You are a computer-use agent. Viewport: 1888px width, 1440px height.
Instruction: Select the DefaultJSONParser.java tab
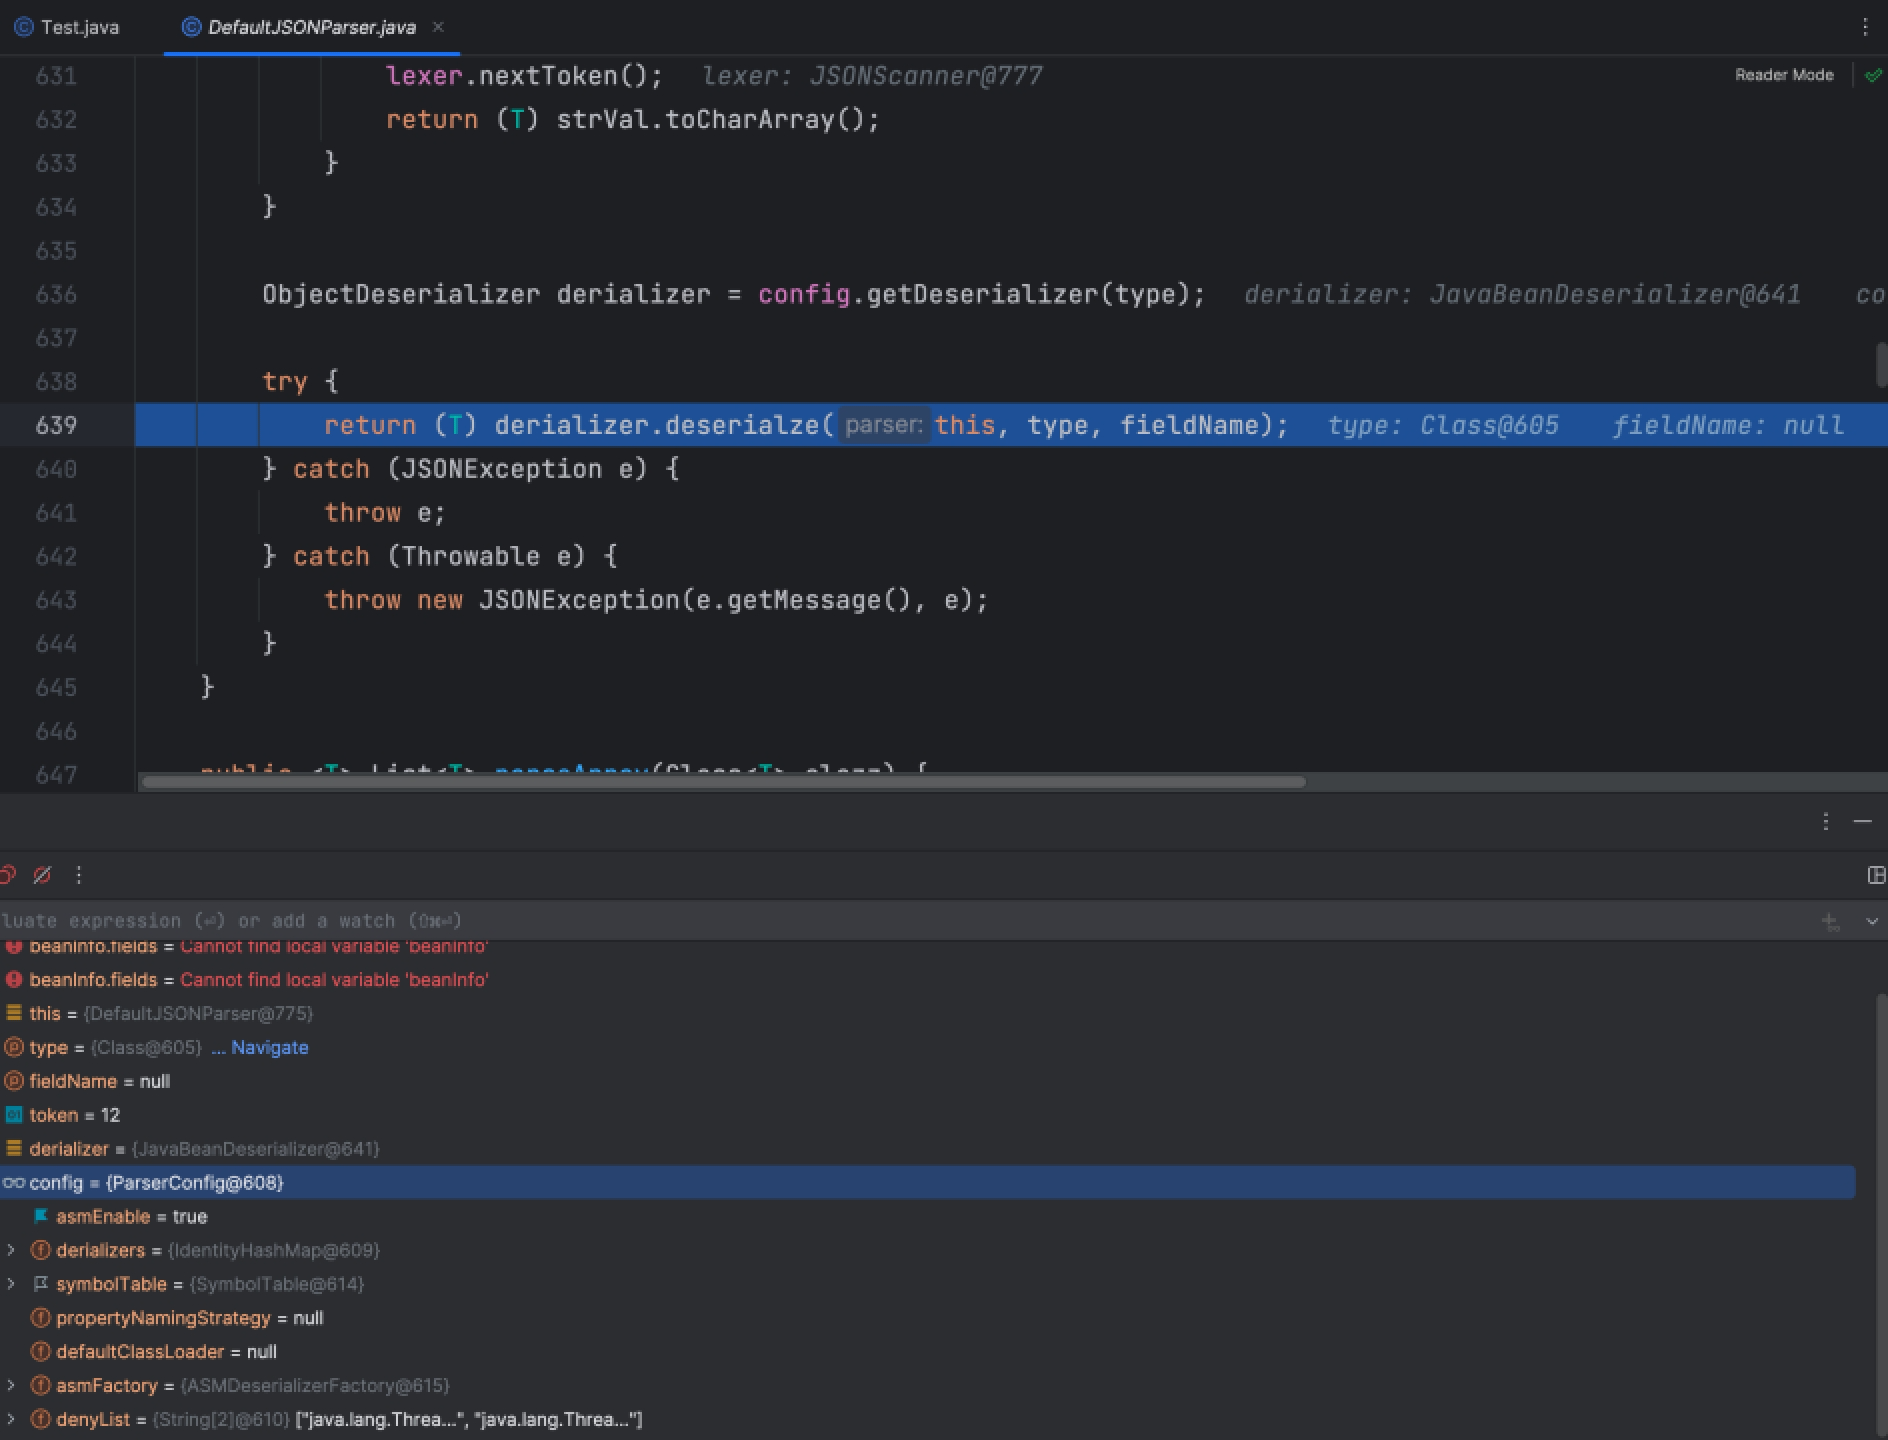(311, 27)
